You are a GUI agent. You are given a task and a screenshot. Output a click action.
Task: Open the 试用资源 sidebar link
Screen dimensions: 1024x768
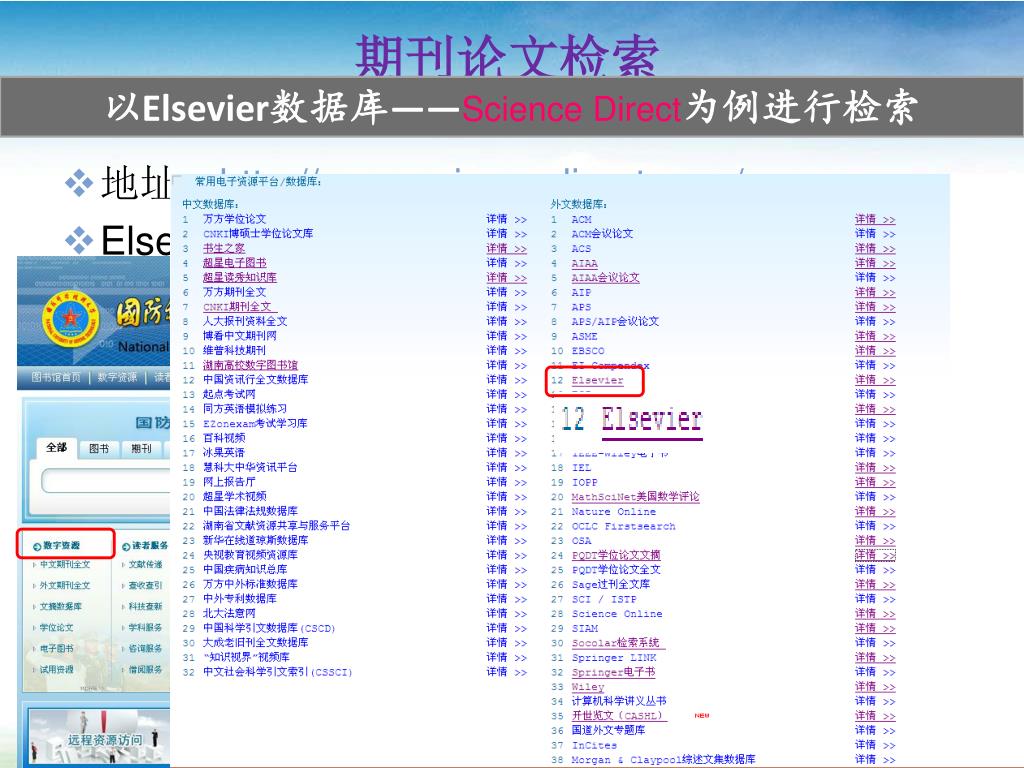(56, 669)
